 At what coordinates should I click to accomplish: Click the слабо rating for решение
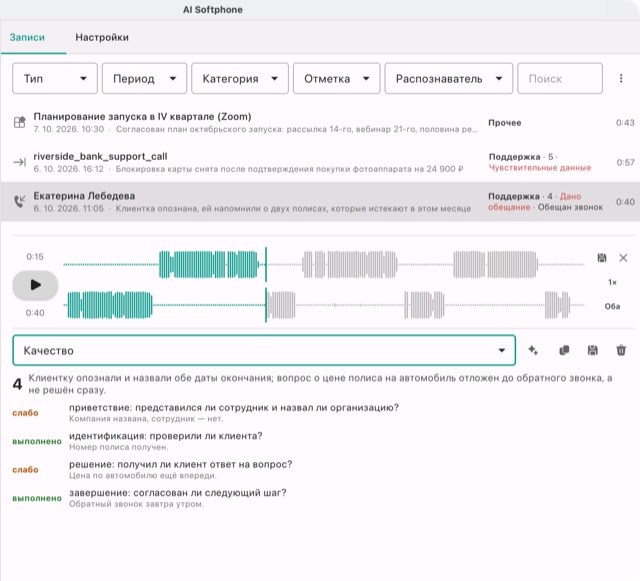coord(25,470)
